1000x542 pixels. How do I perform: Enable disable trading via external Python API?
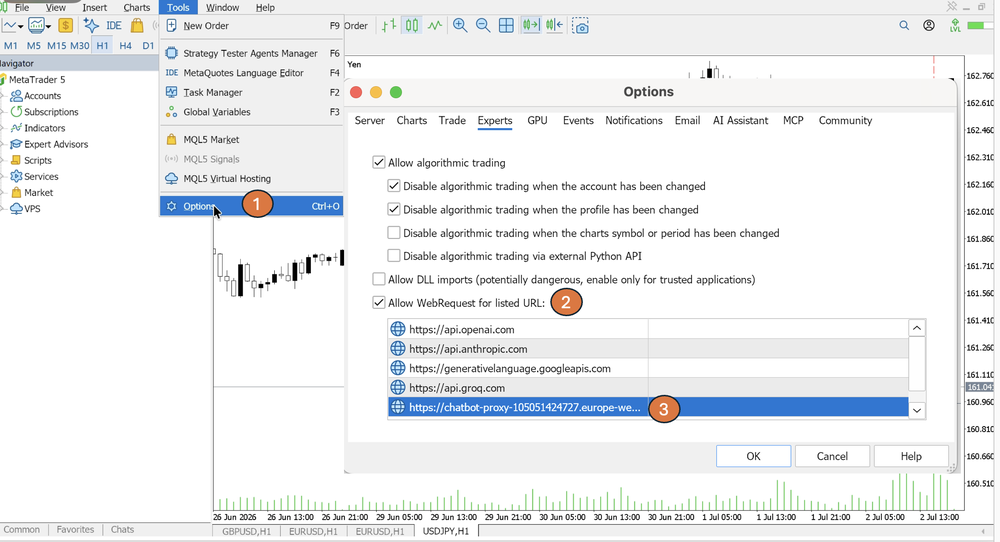393,256
